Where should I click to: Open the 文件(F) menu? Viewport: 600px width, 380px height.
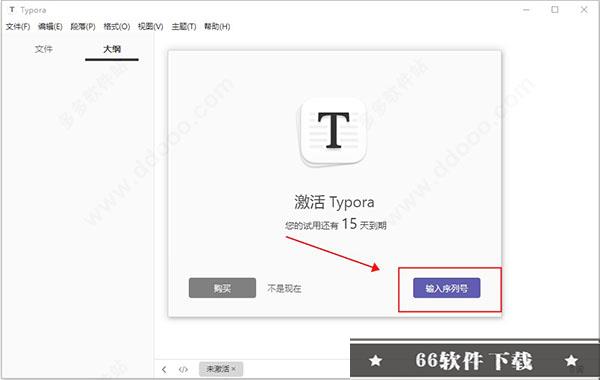18,26
